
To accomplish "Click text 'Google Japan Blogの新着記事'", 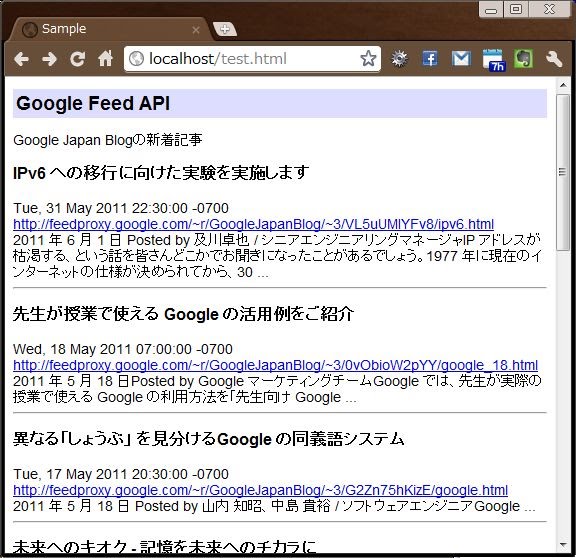I will pos(108,140).
